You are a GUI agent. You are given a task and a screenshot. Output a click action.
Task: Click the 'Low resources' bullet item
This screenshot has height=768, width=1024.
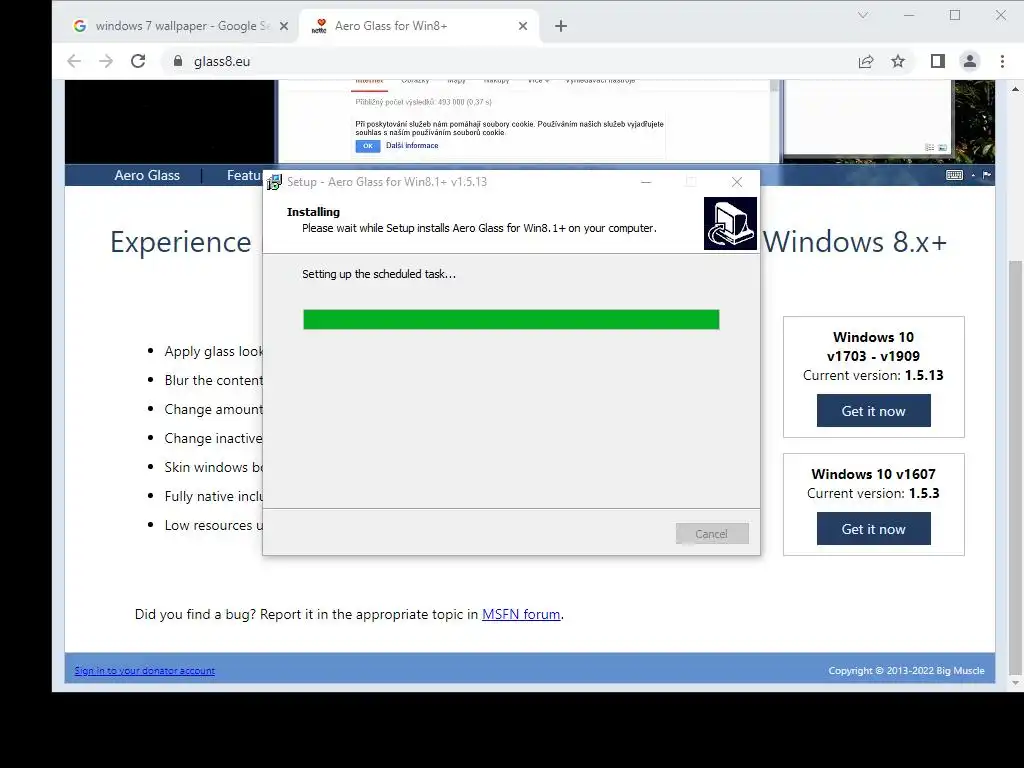click(214, 526)
